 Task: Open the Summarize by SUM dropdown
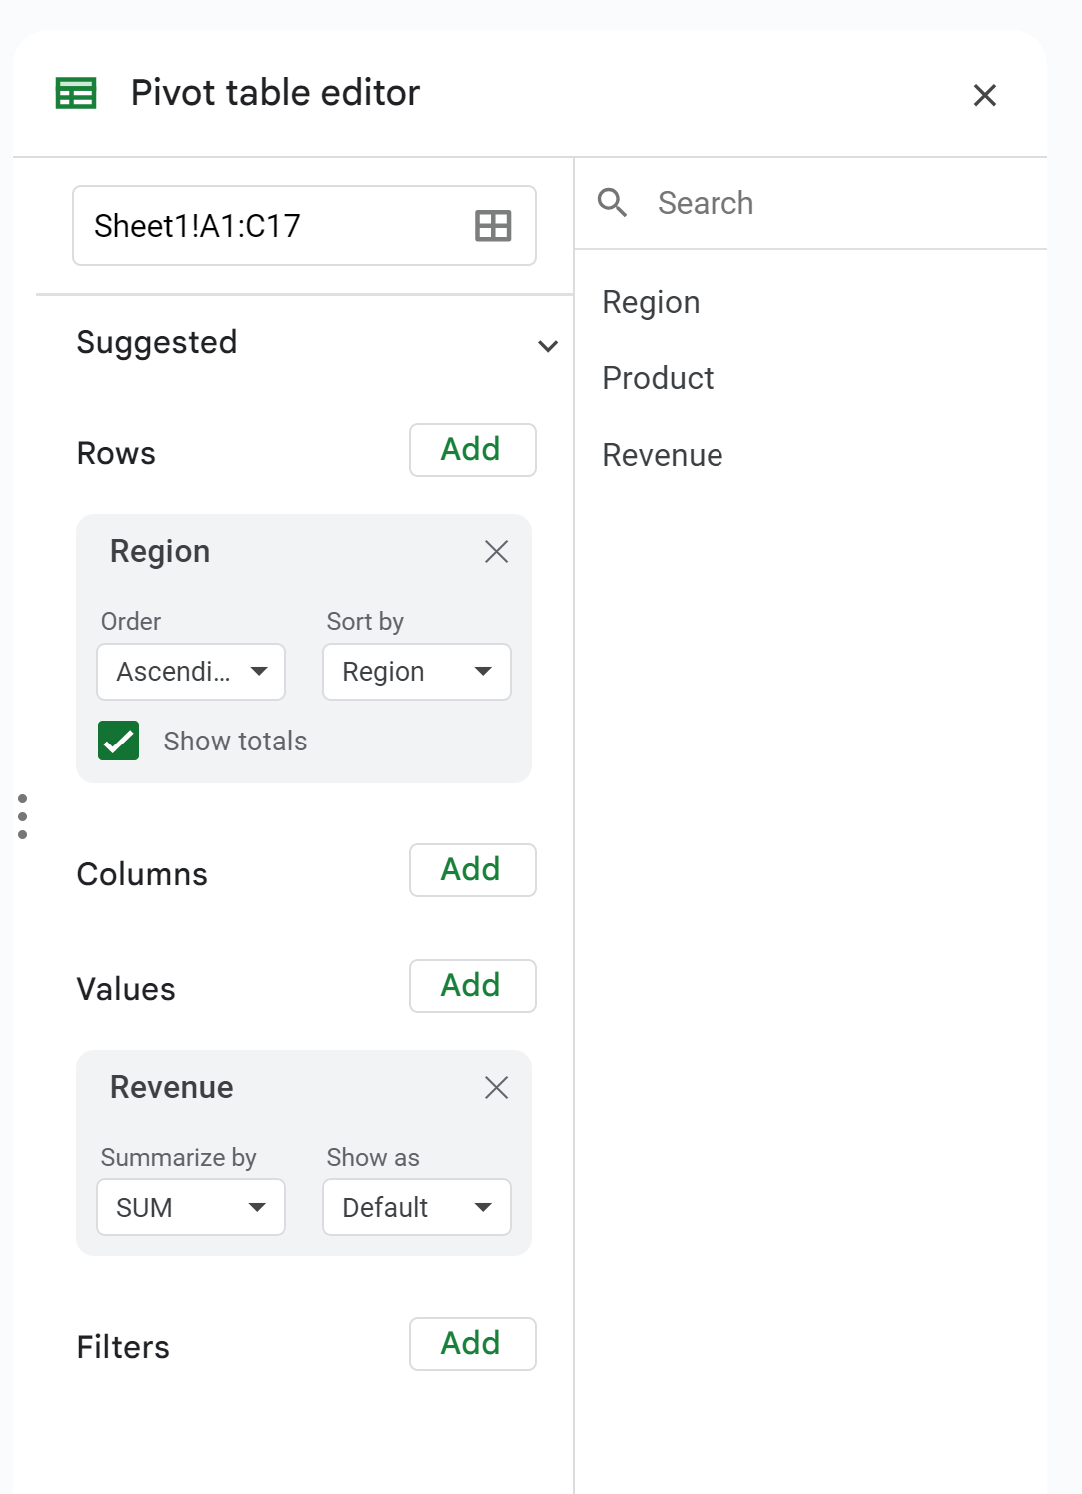click(190, 1207)
